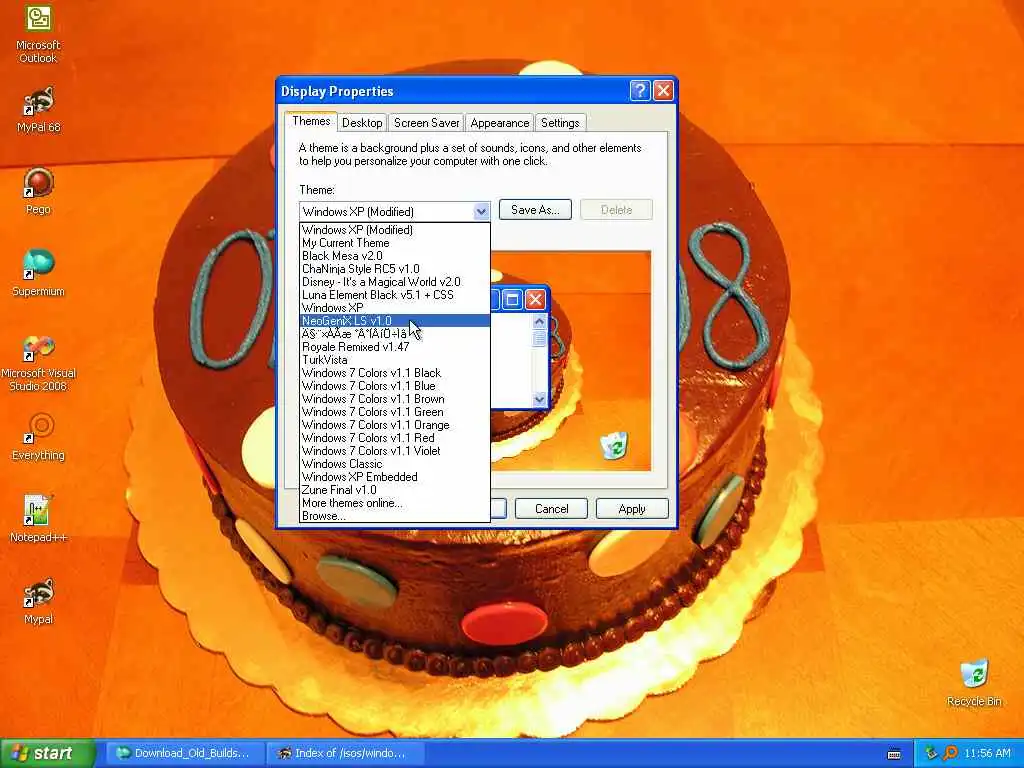Select the Notepad++ desktop shortcut
The height and width of the screenshot is (768, 1024).
pos(38,519)
